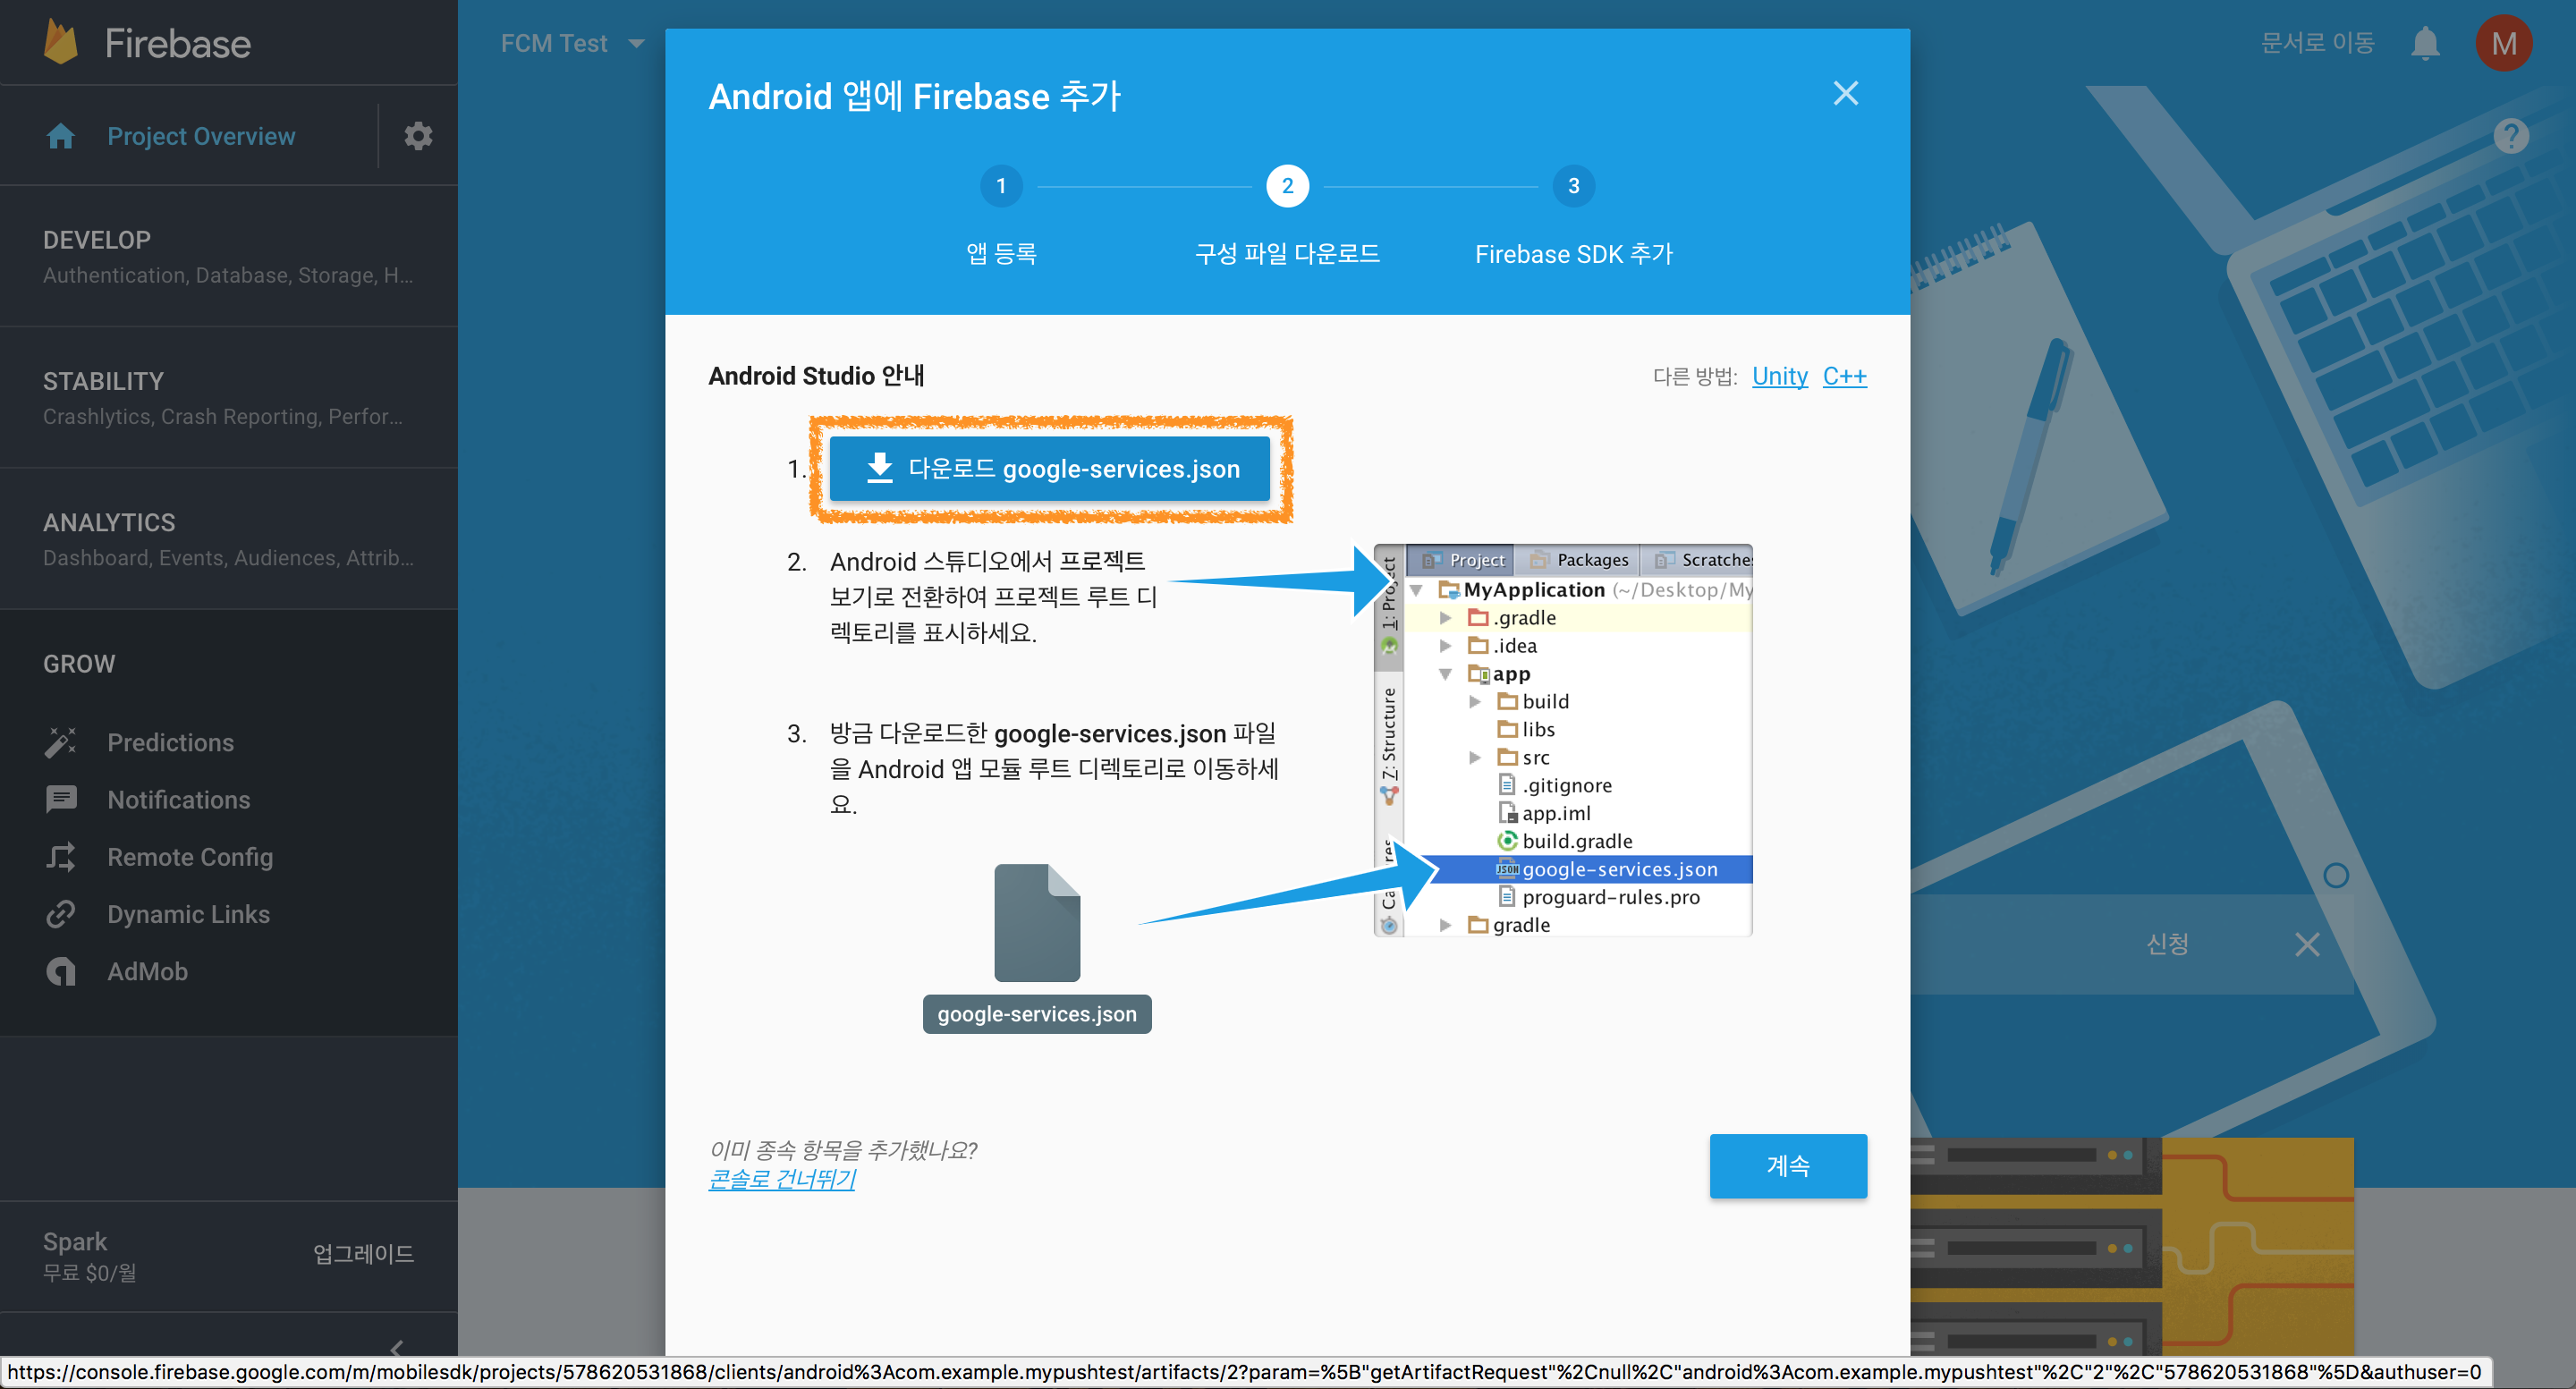
Task: Open Project Overview in sidebar
Action: [x=201, y=136]
